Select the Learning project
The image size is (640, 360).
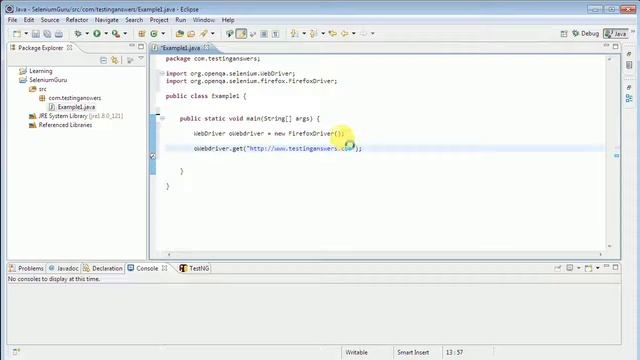coord(36,71)
